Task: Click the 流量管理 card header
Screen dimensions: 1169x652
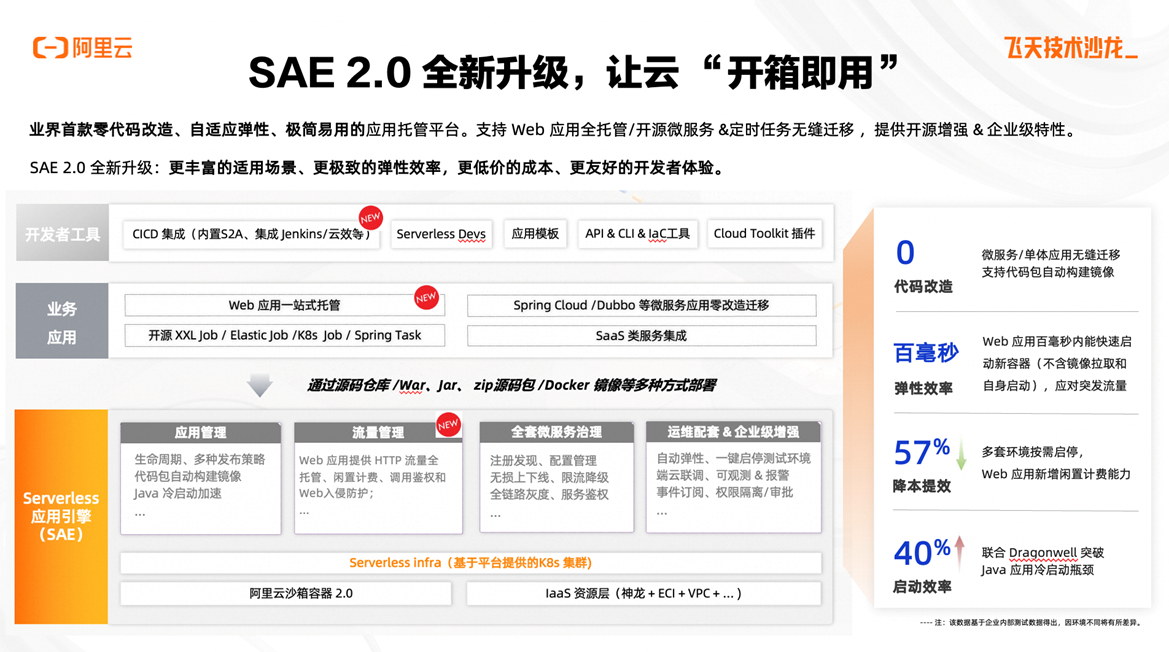Action: [378, 432]
